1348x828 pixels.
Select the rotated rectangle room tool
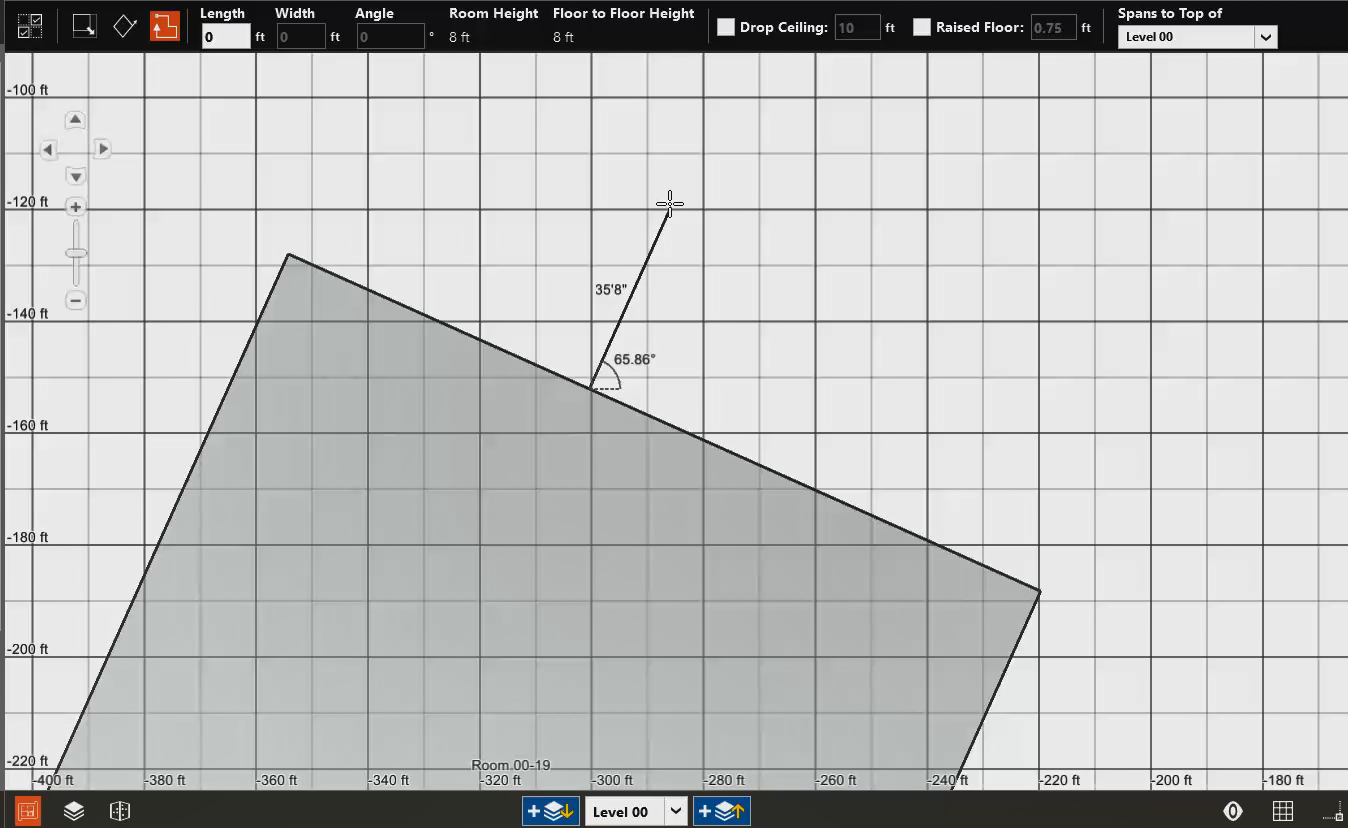coord(124,26)
